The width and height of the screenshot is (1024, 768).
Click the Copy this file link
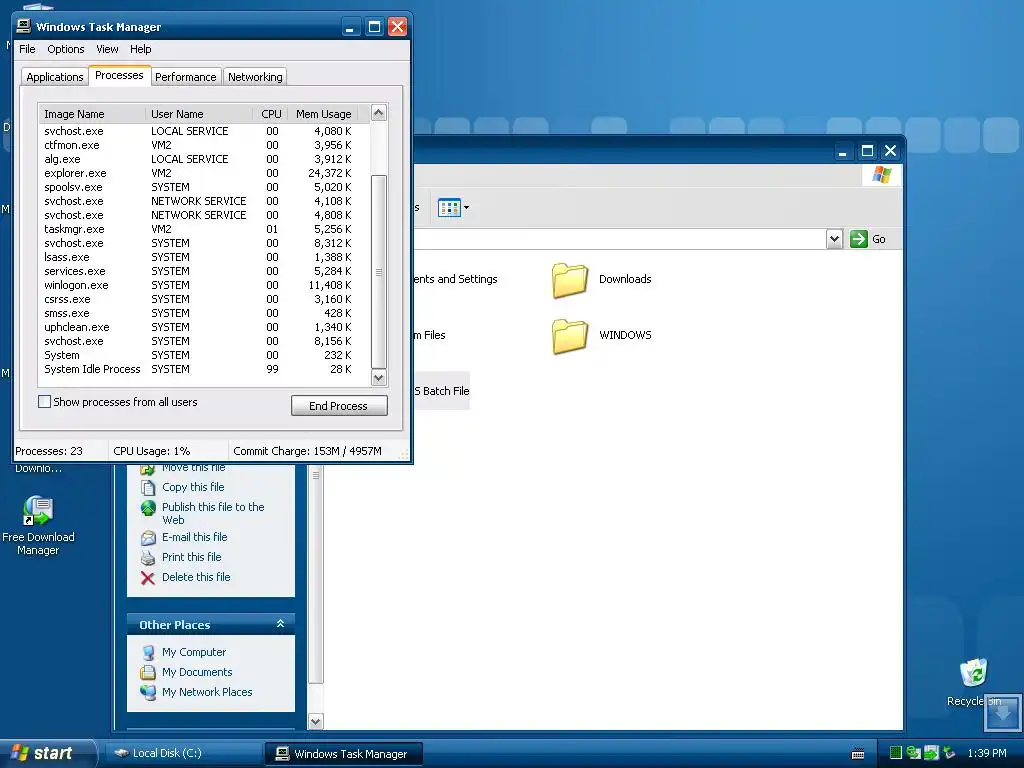coord(193,487)
